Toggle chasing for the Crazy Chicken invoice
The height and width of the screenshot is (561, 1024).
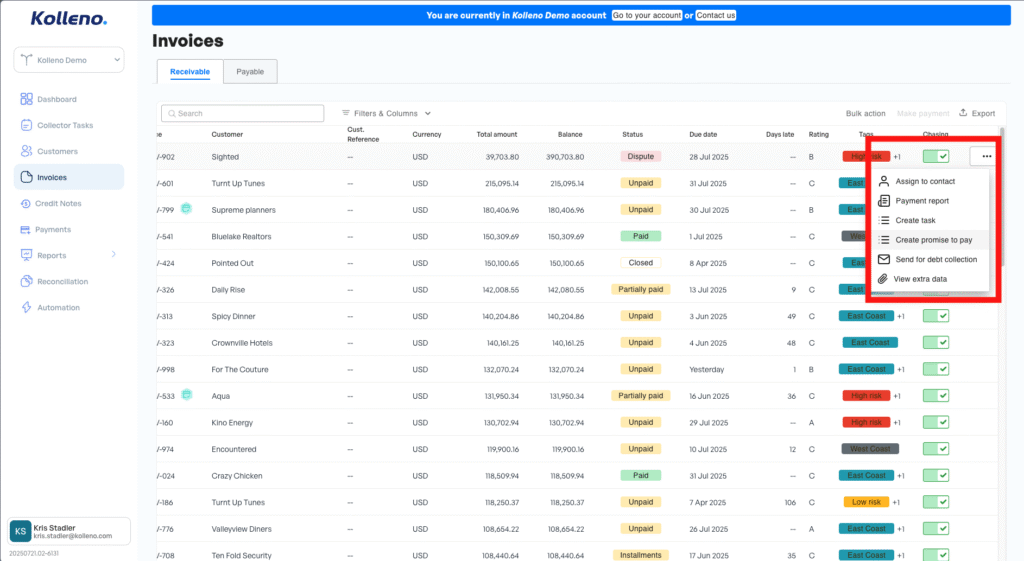[936, 475]
